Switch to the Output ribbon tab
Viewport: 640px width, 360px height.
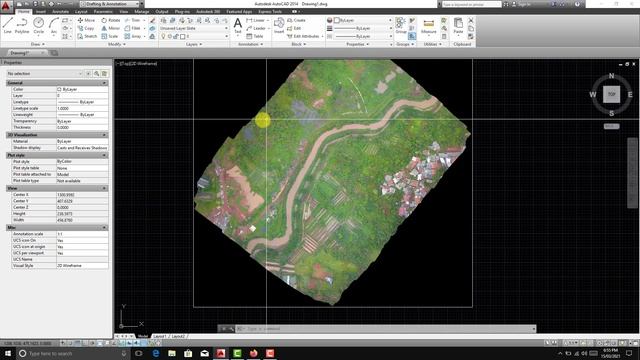[x=162, y=11]
